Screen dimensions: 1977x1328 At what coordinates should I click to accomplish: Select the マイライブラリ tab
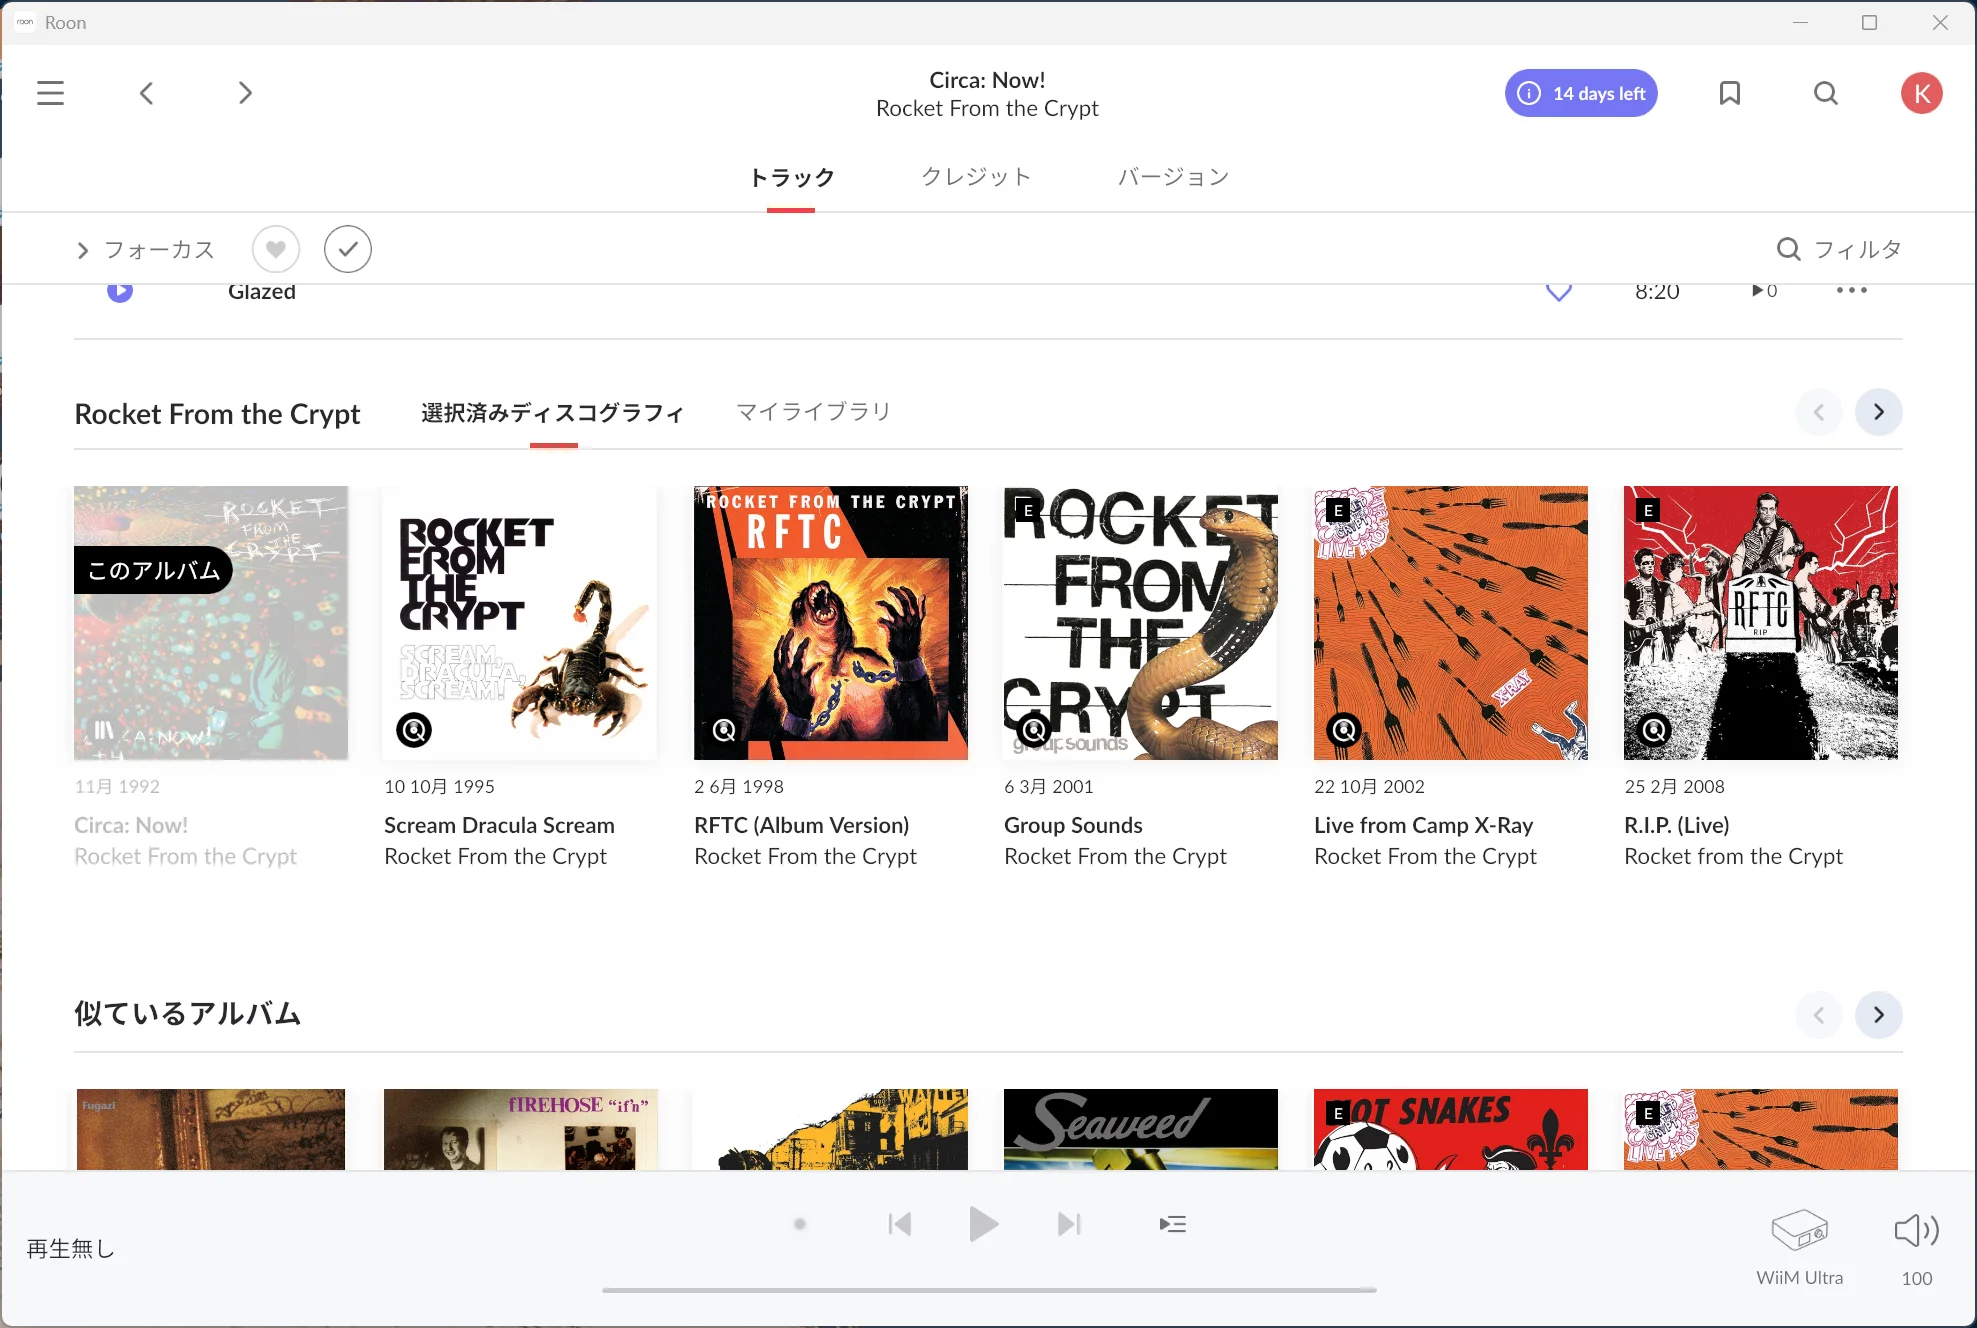[x=813, y=412]
